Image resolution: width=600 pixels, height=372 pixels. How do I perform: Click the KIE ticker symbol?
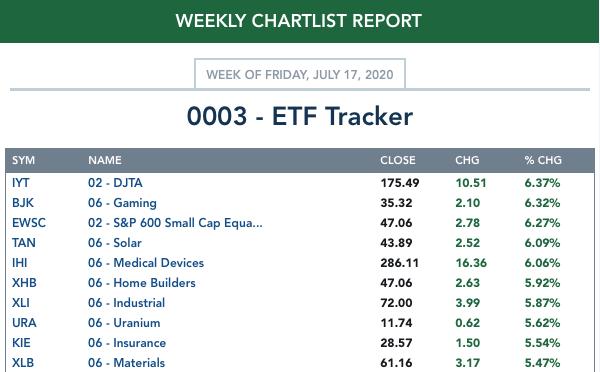pos(21,343)
